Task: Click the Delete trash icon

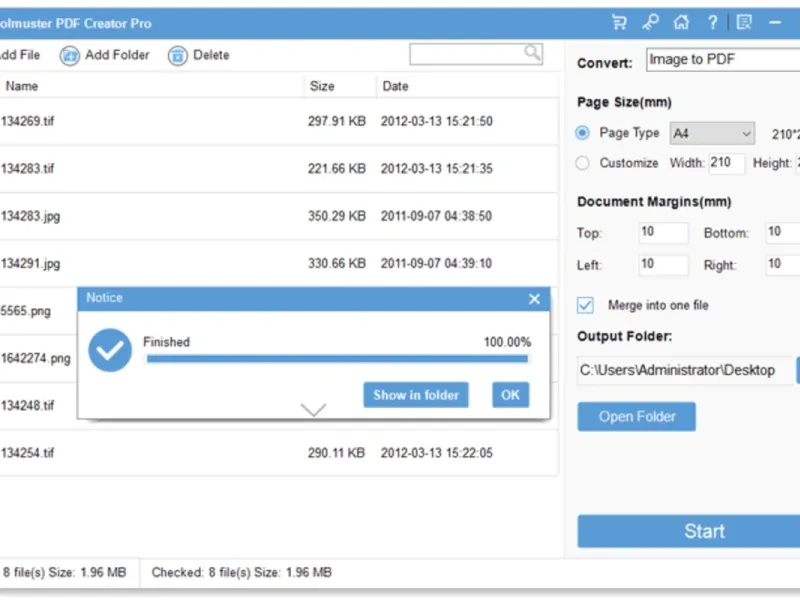Action: [178, 56]
